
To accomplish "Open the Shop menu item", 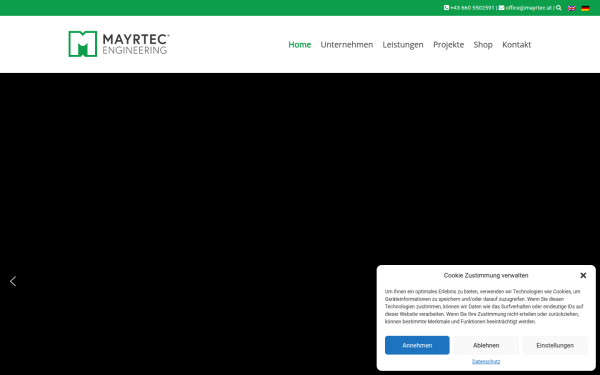I will coord(483,45).
